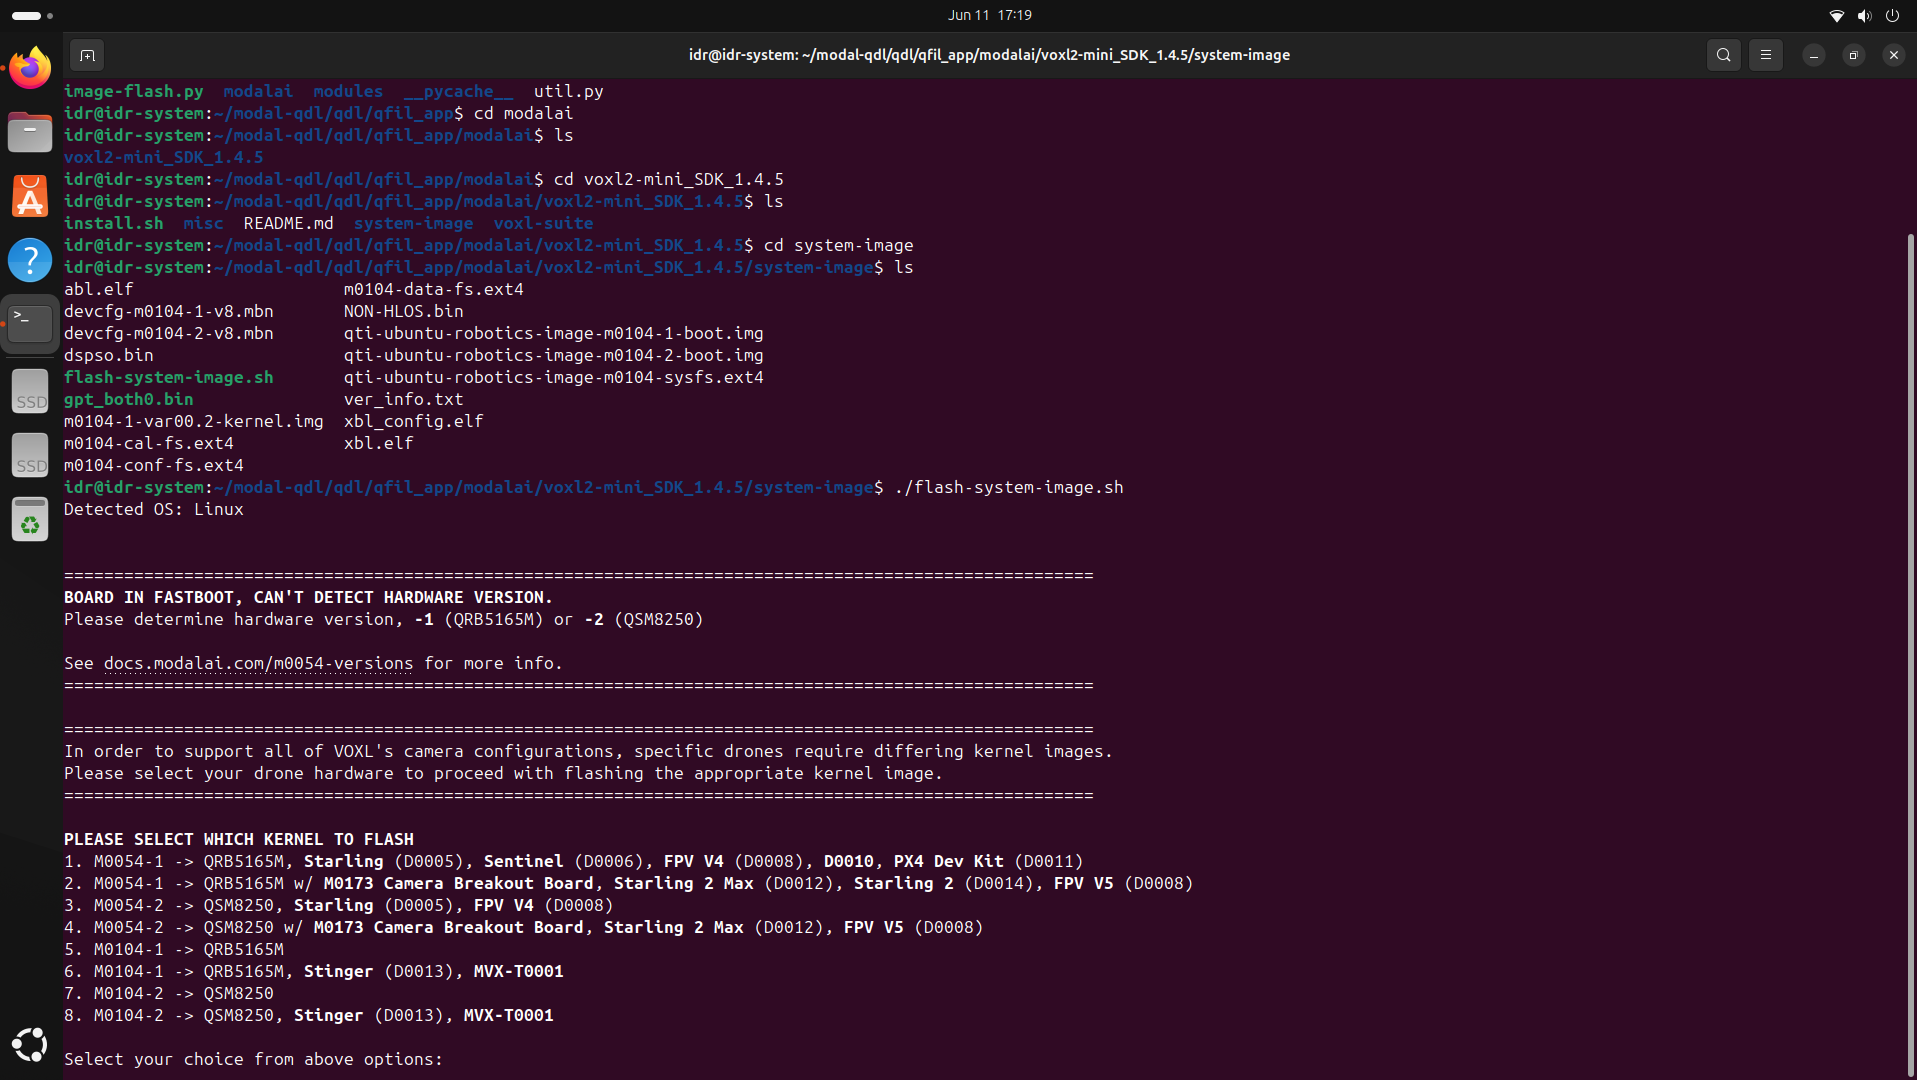Click the voxl-suite directory name
Screen dimensions: 1917x1080
[x=543, y=223]
